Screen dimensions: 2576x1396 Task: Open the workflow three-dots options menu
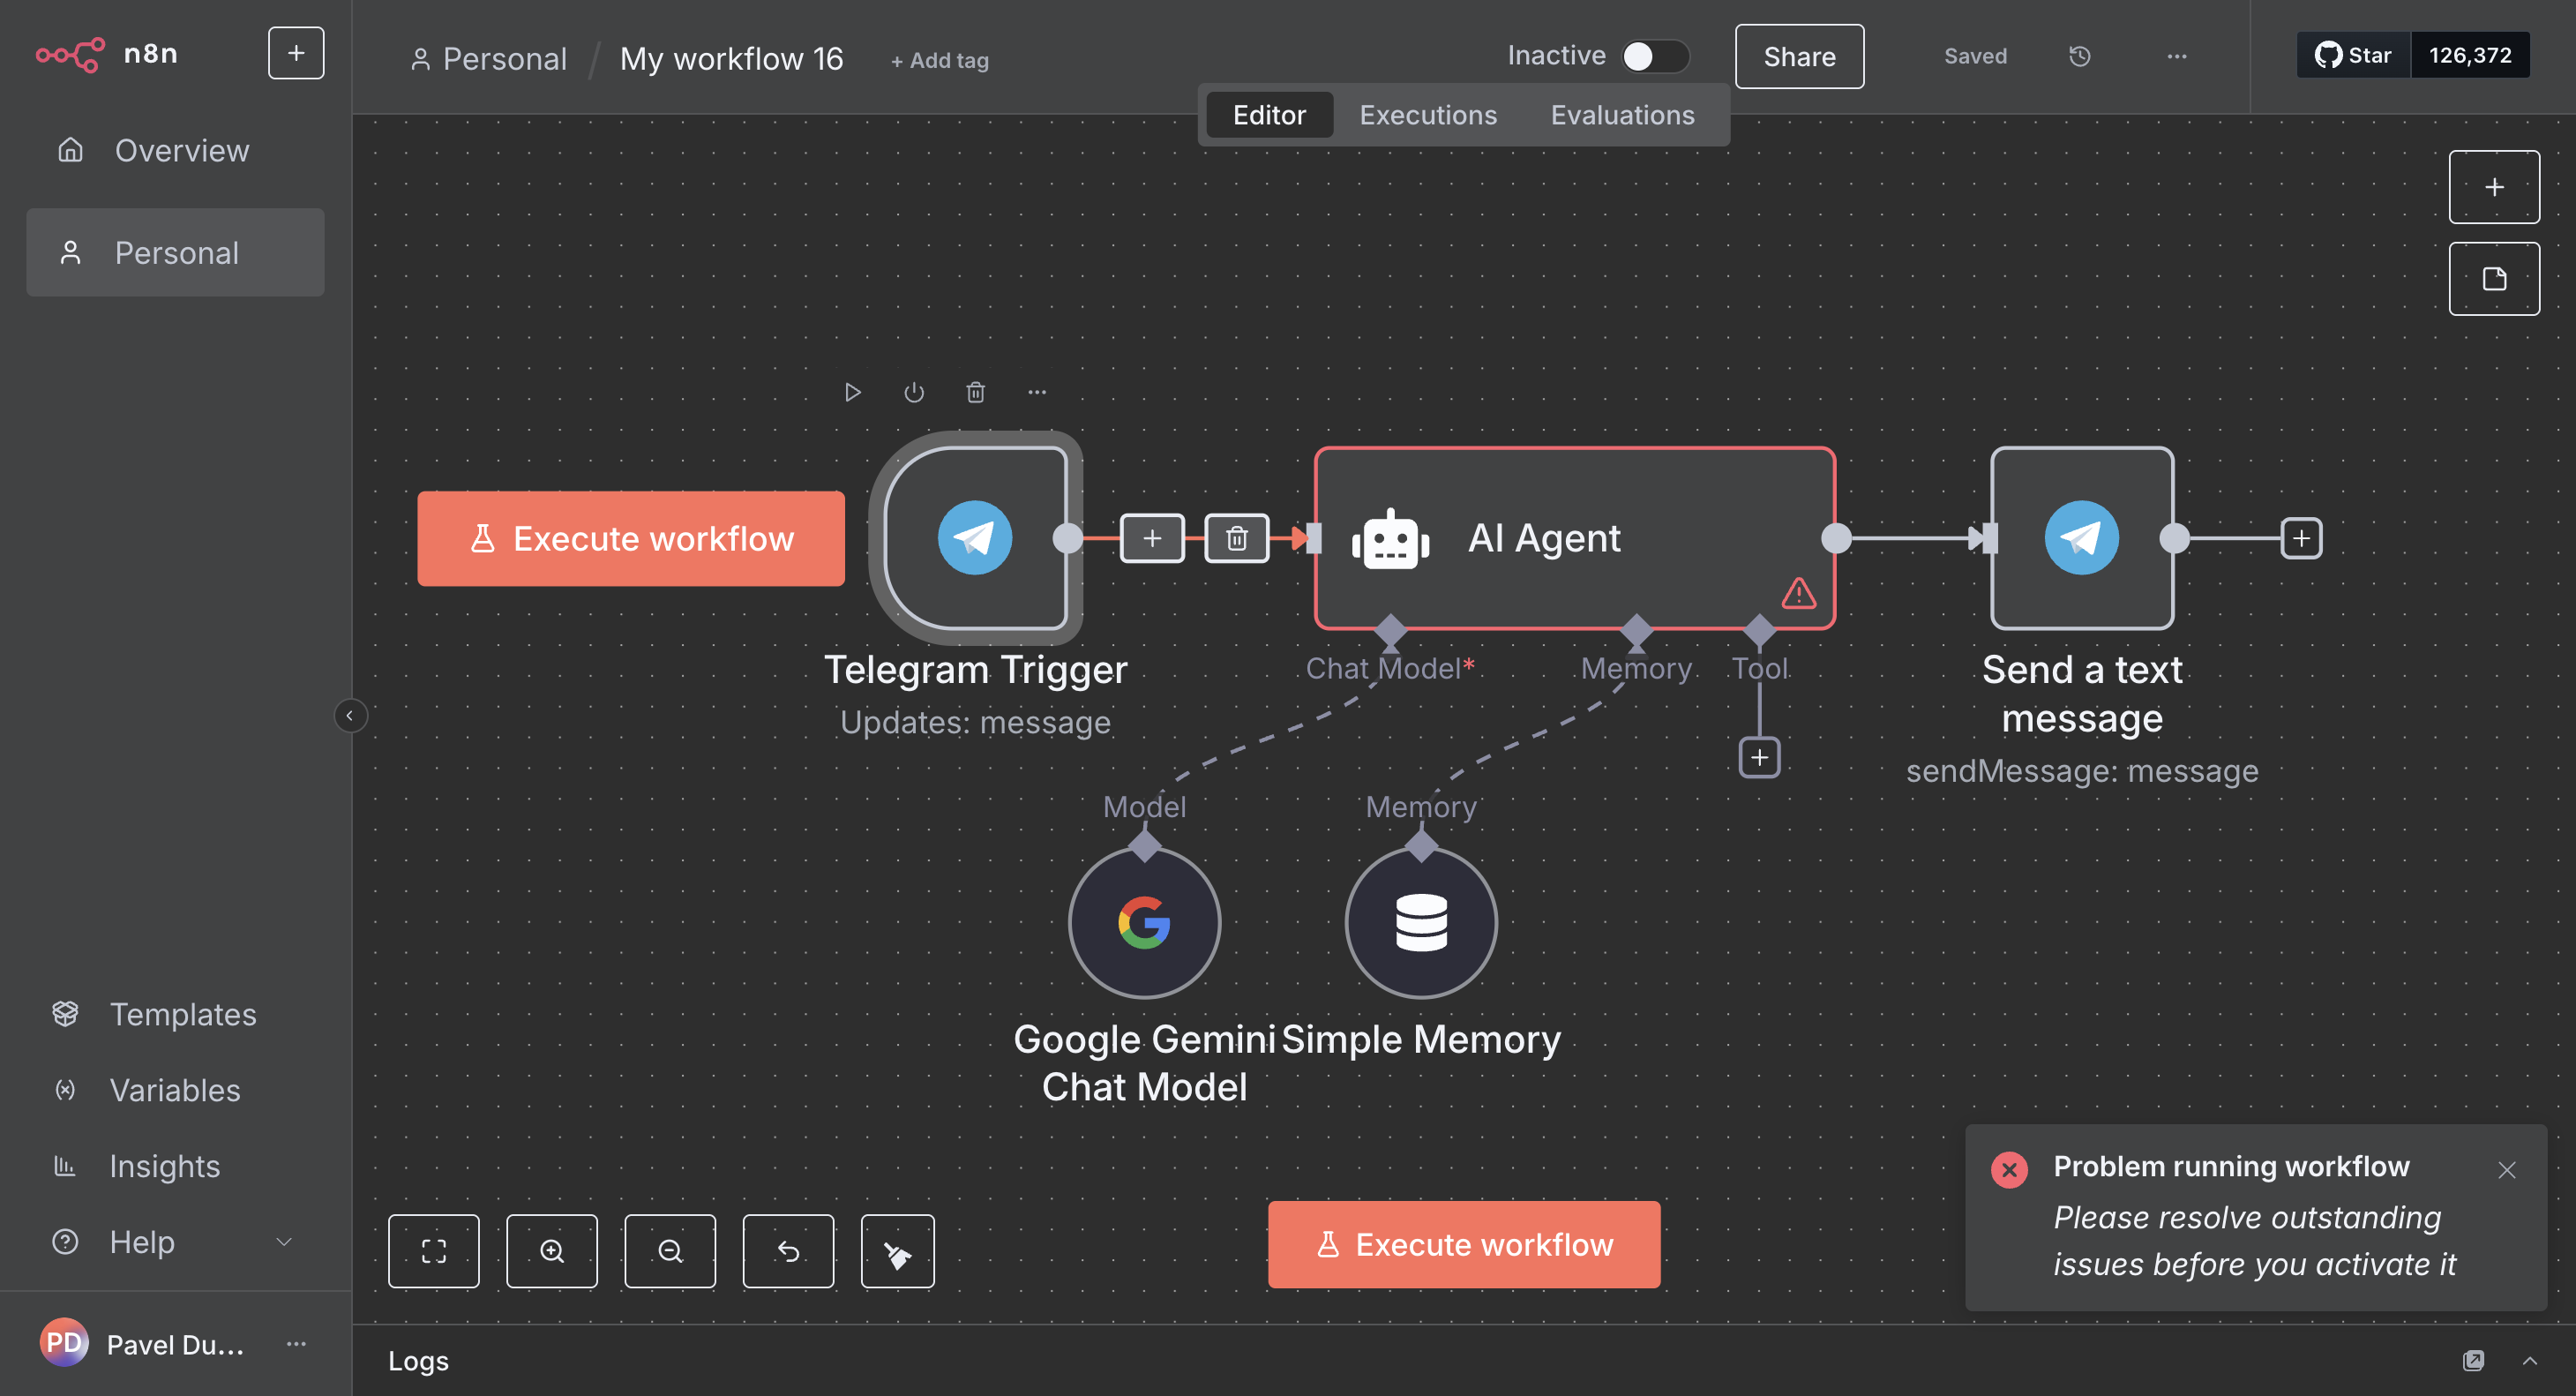[2176, 57]
